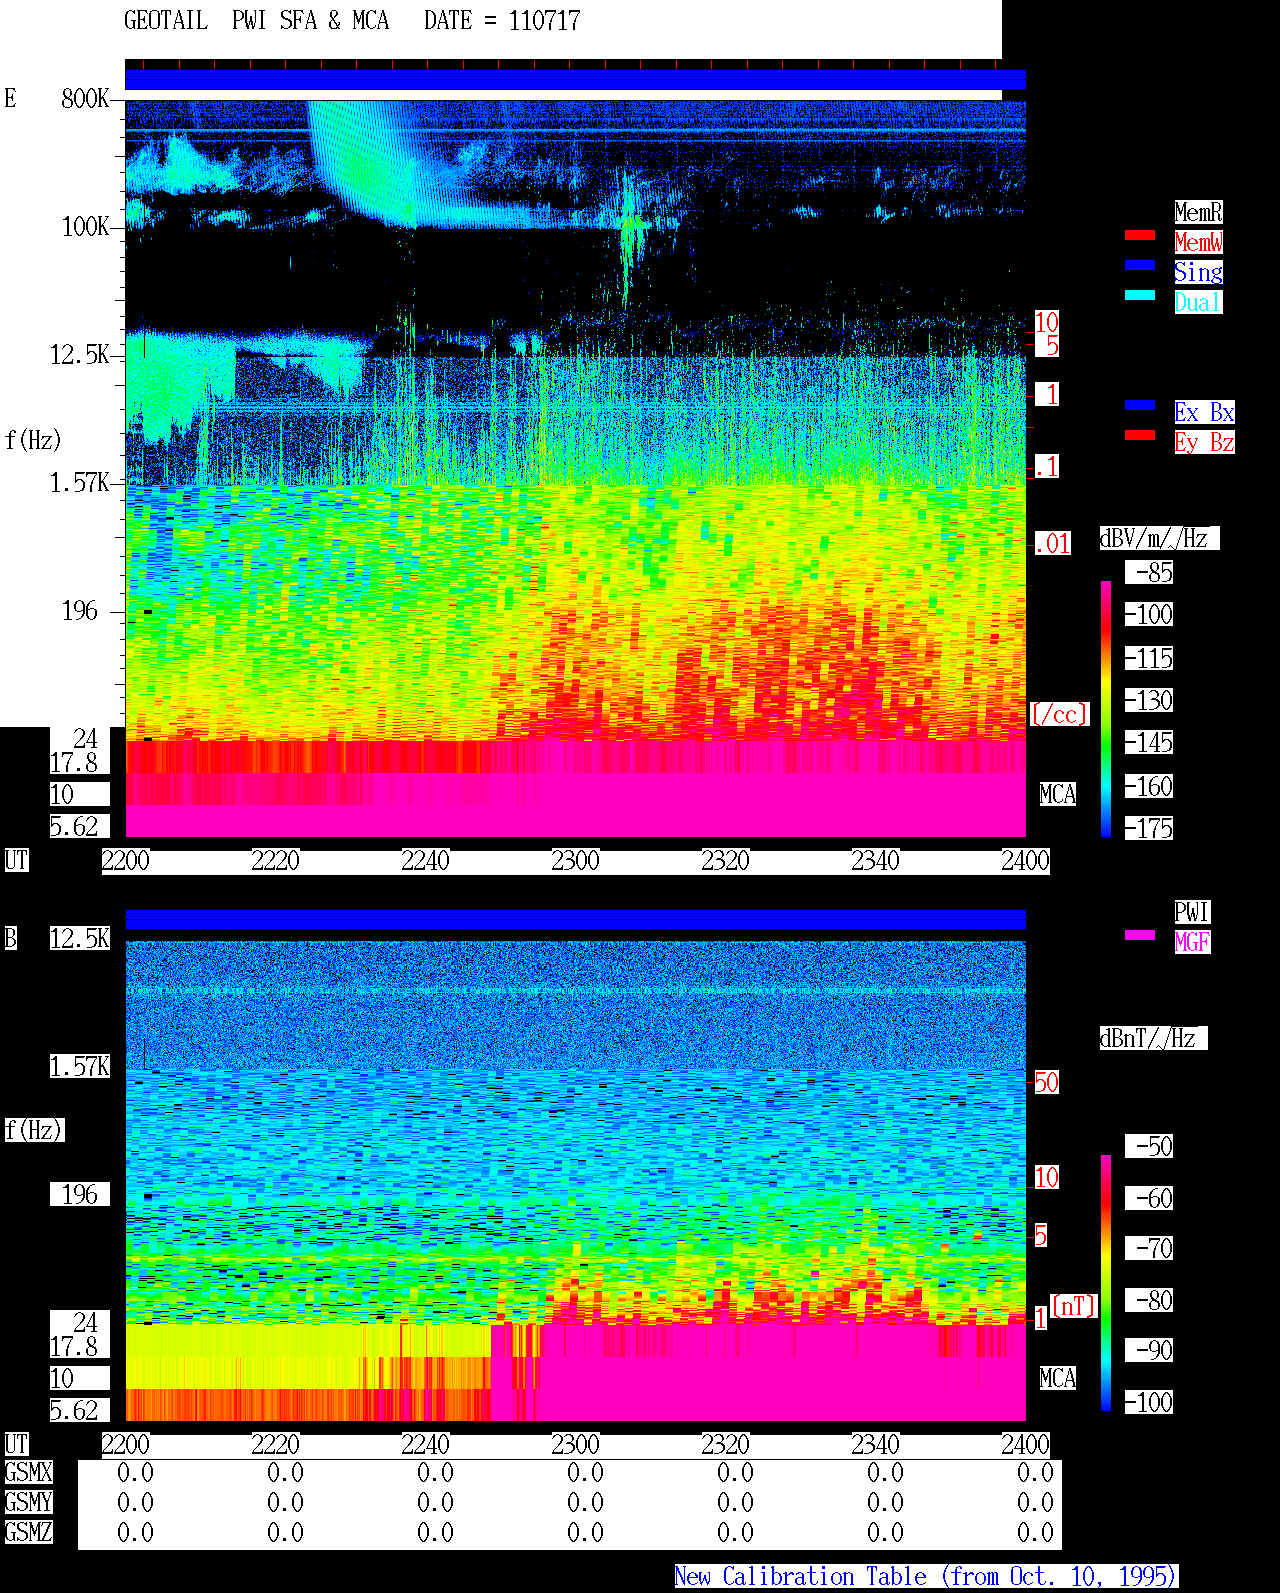Click the -175 color scale value

coord(1149,828)
